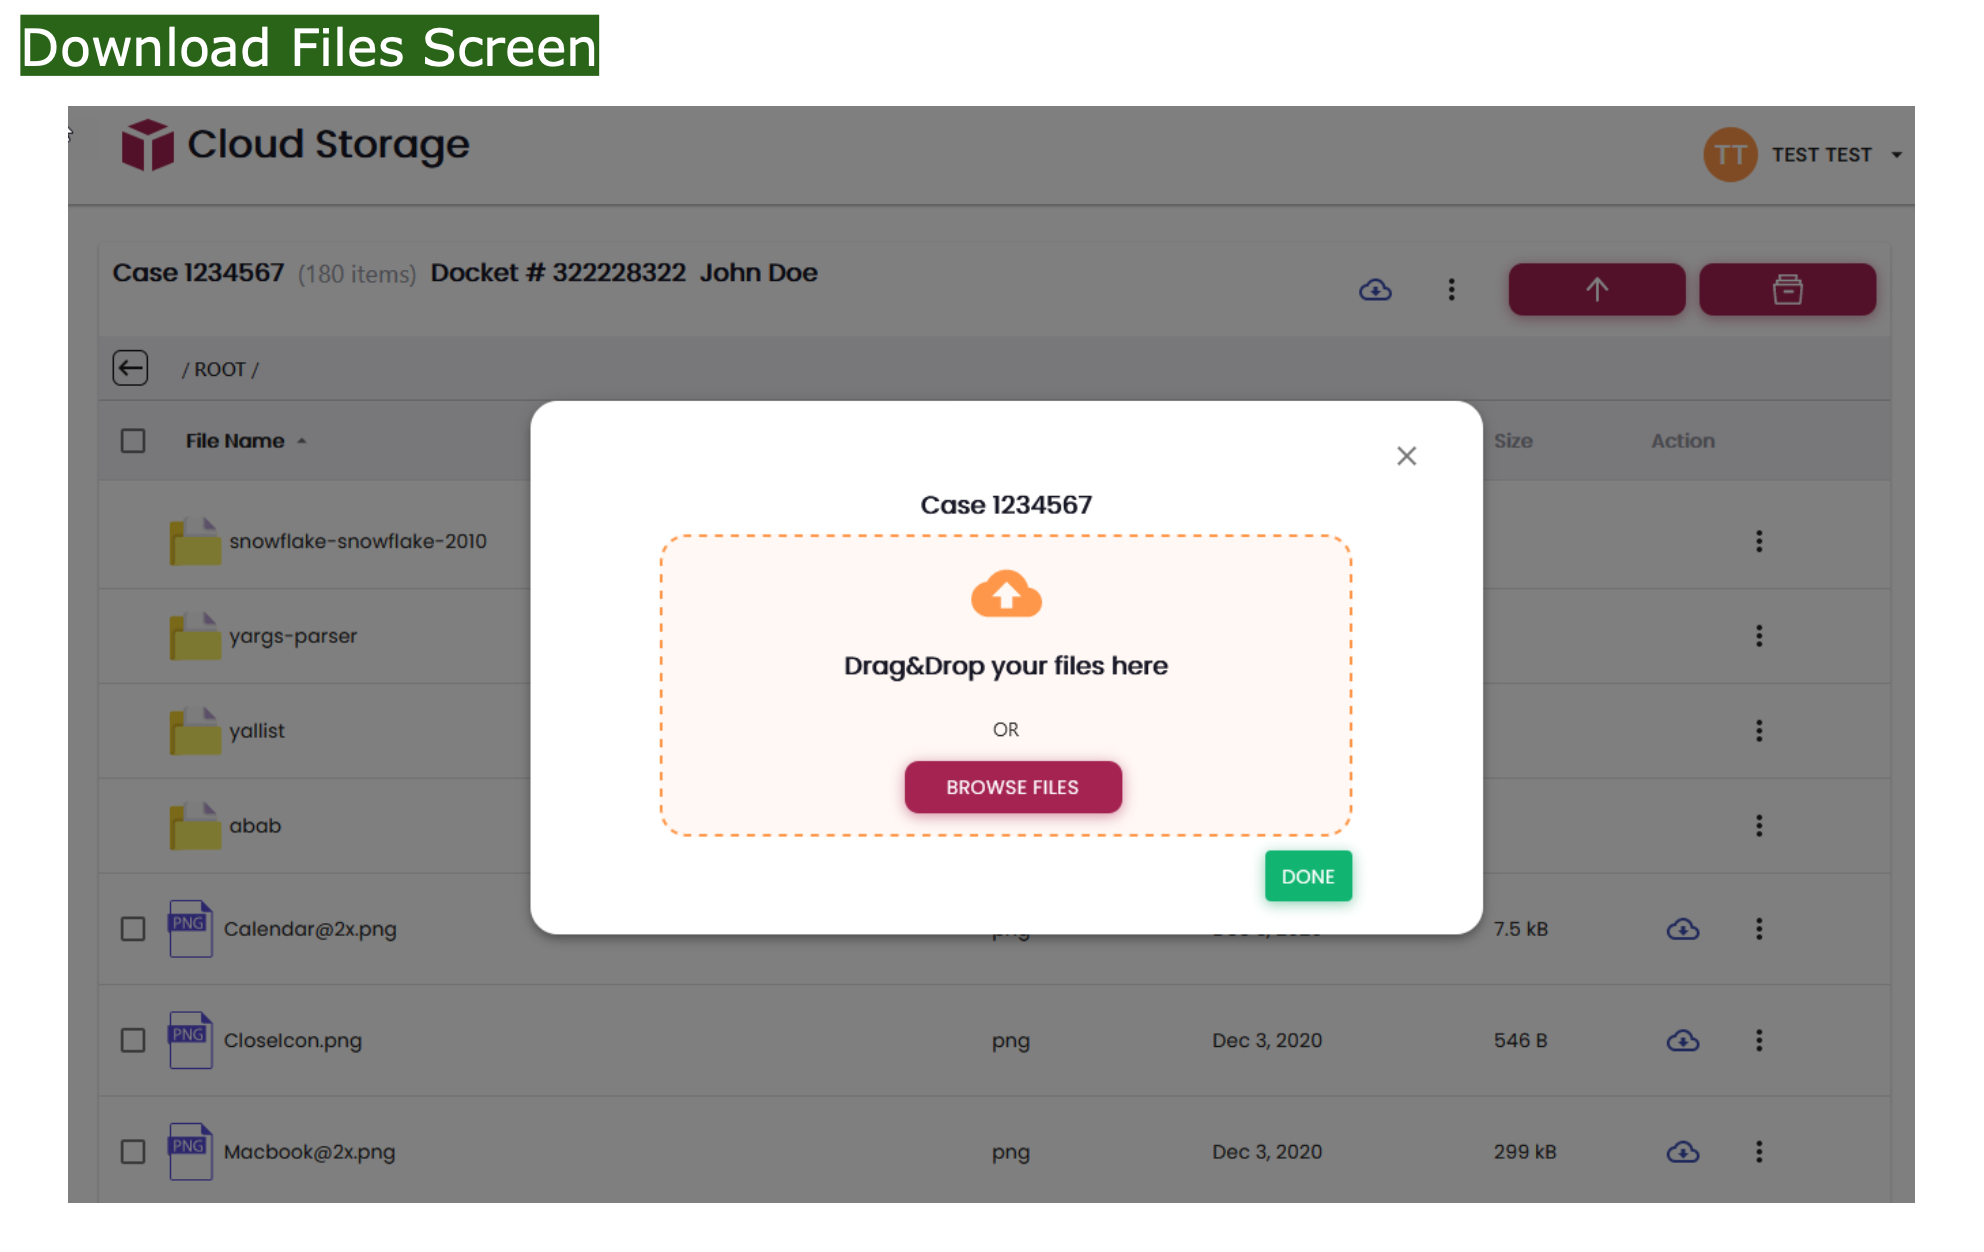Expand the TEST TEST user dropdown

1896,155
